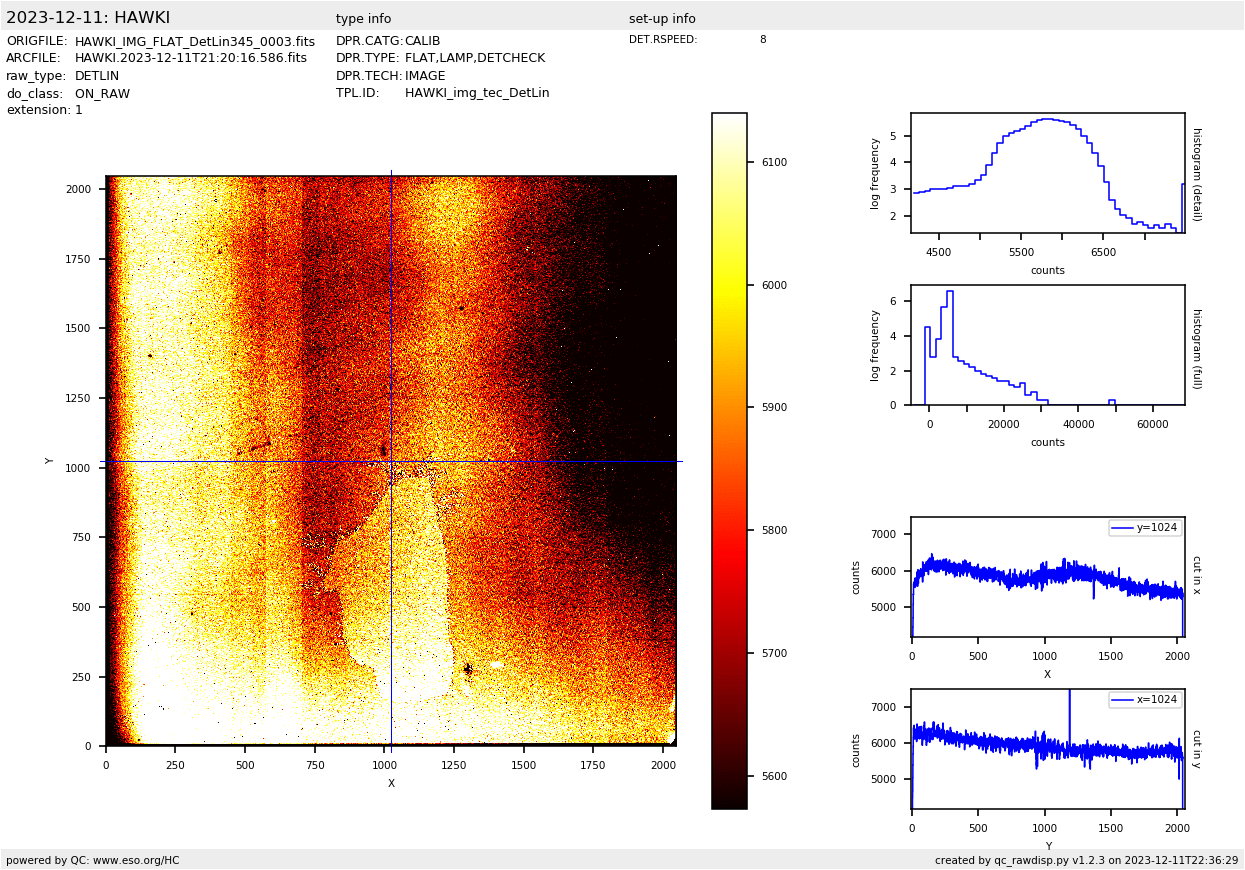
Task: Click the TPL.ID value HAWKI_img_tec_DetLin
Action: coord(476,93)
